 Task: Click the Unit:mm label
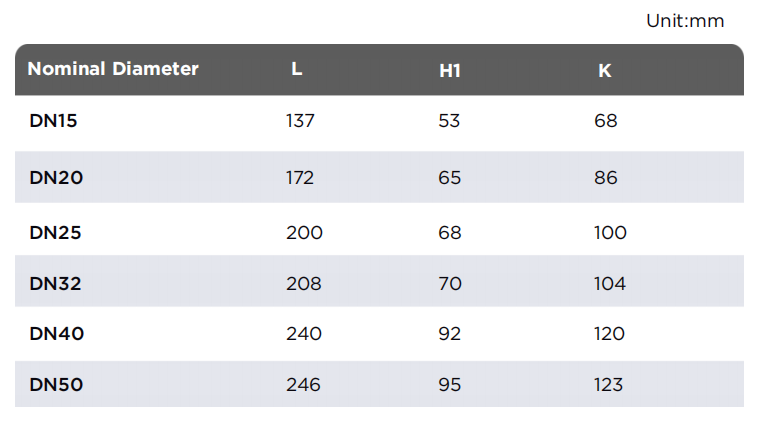pyautogui.click(x=685, y=21)
